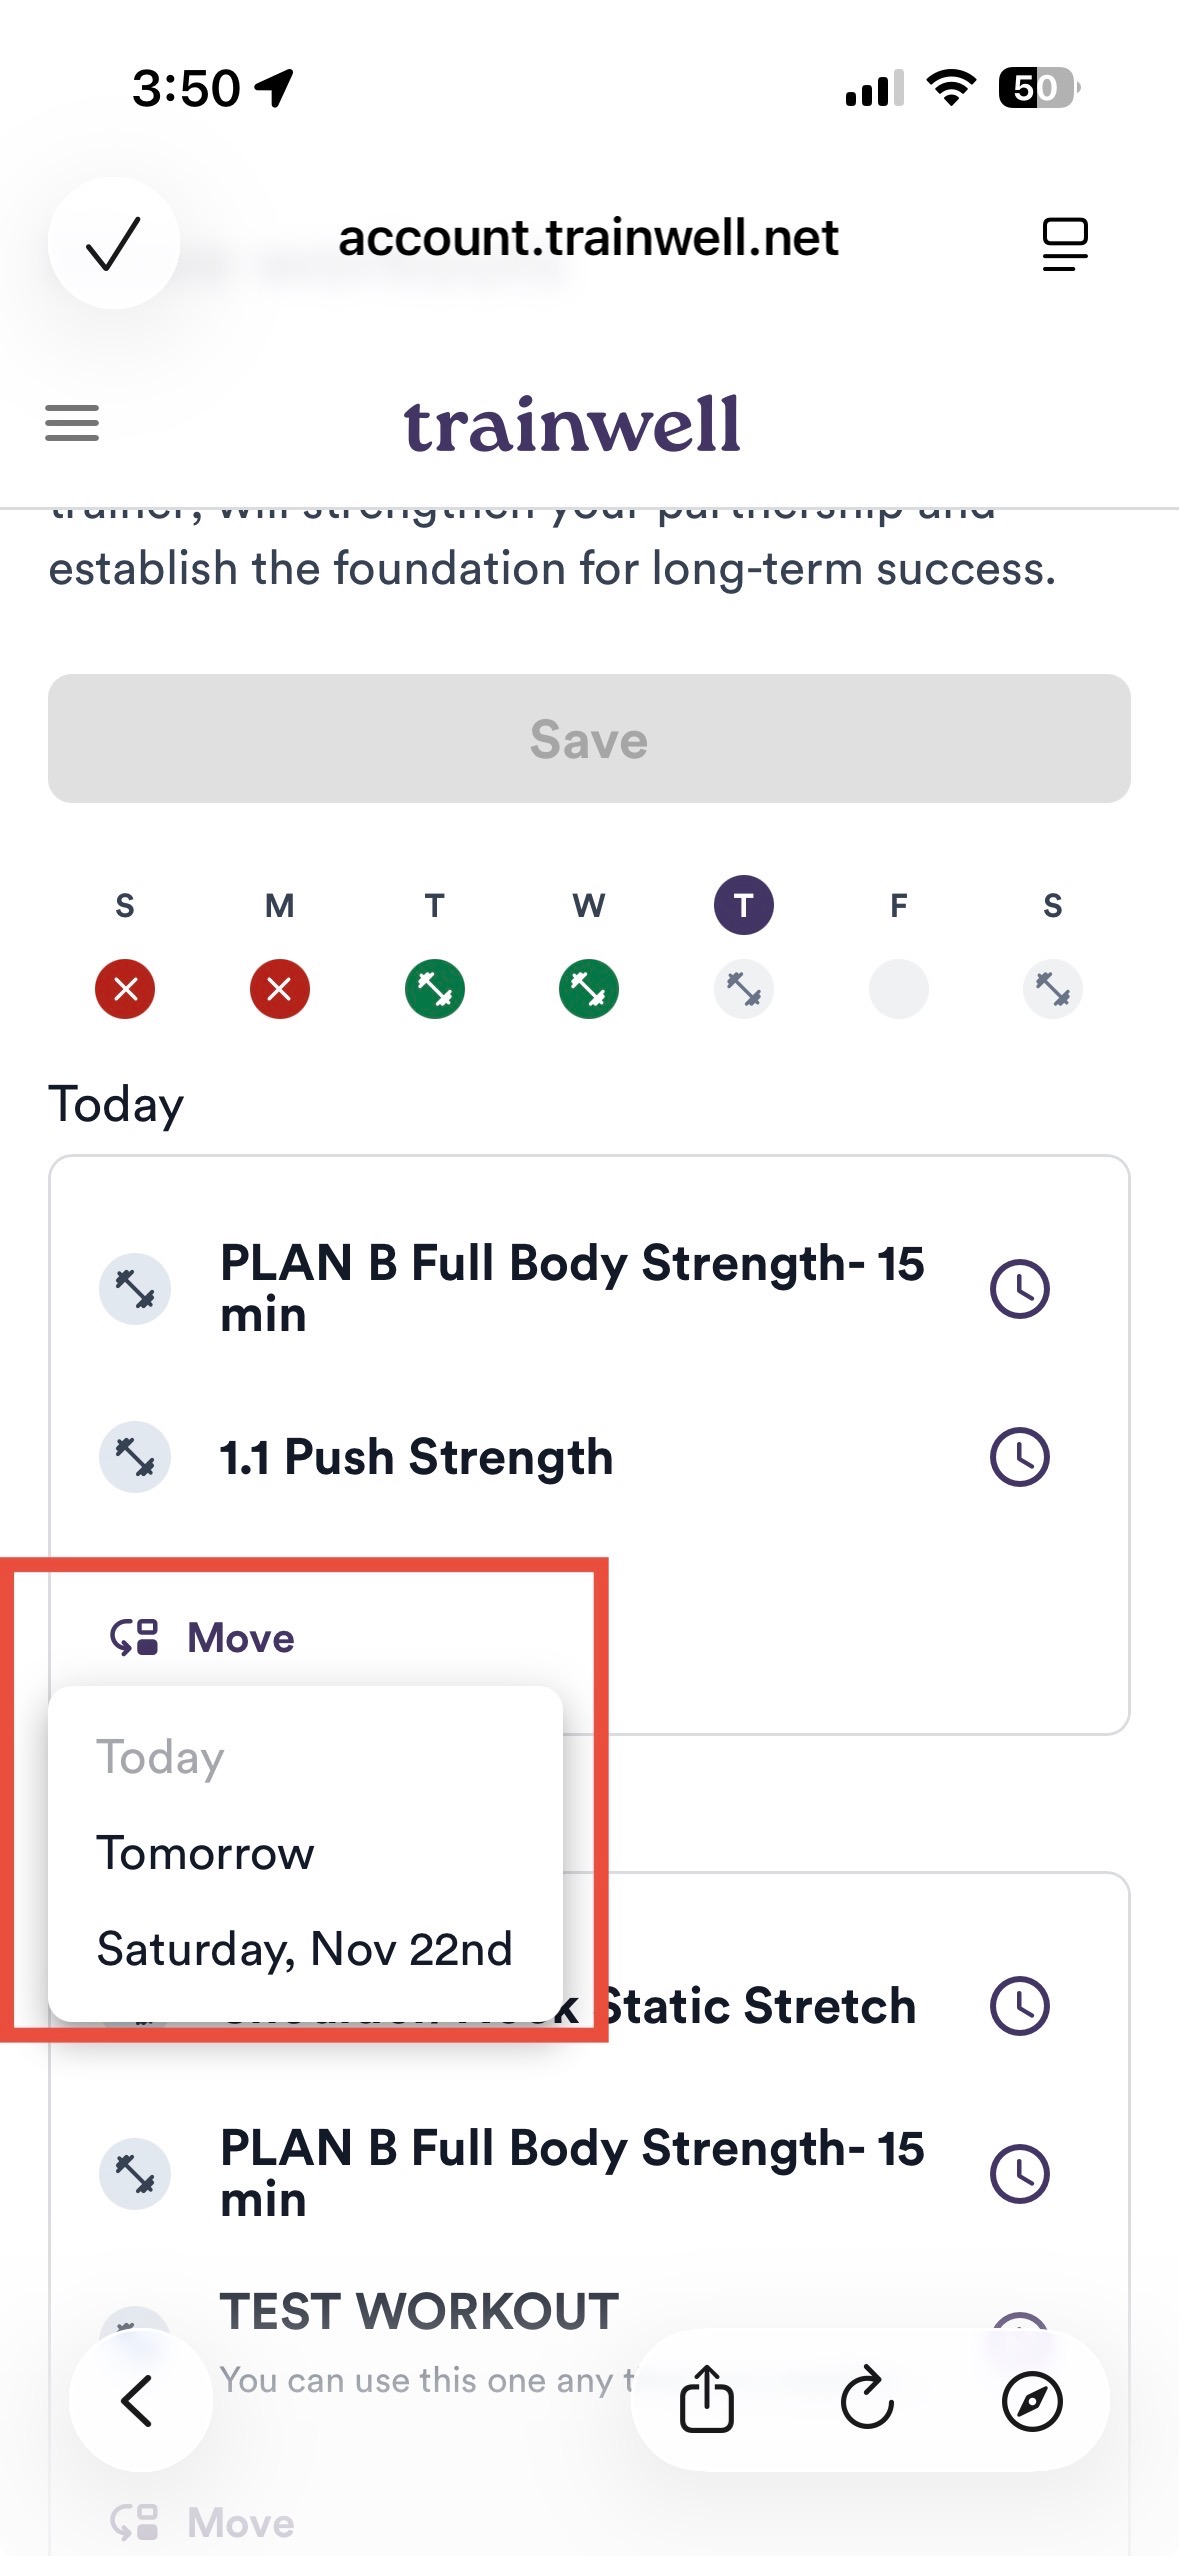Viewport: 1179px width, 2556px height.
Task: Tap the clock icon beside Static Stretch
Action: [x=1019, y=2005]
